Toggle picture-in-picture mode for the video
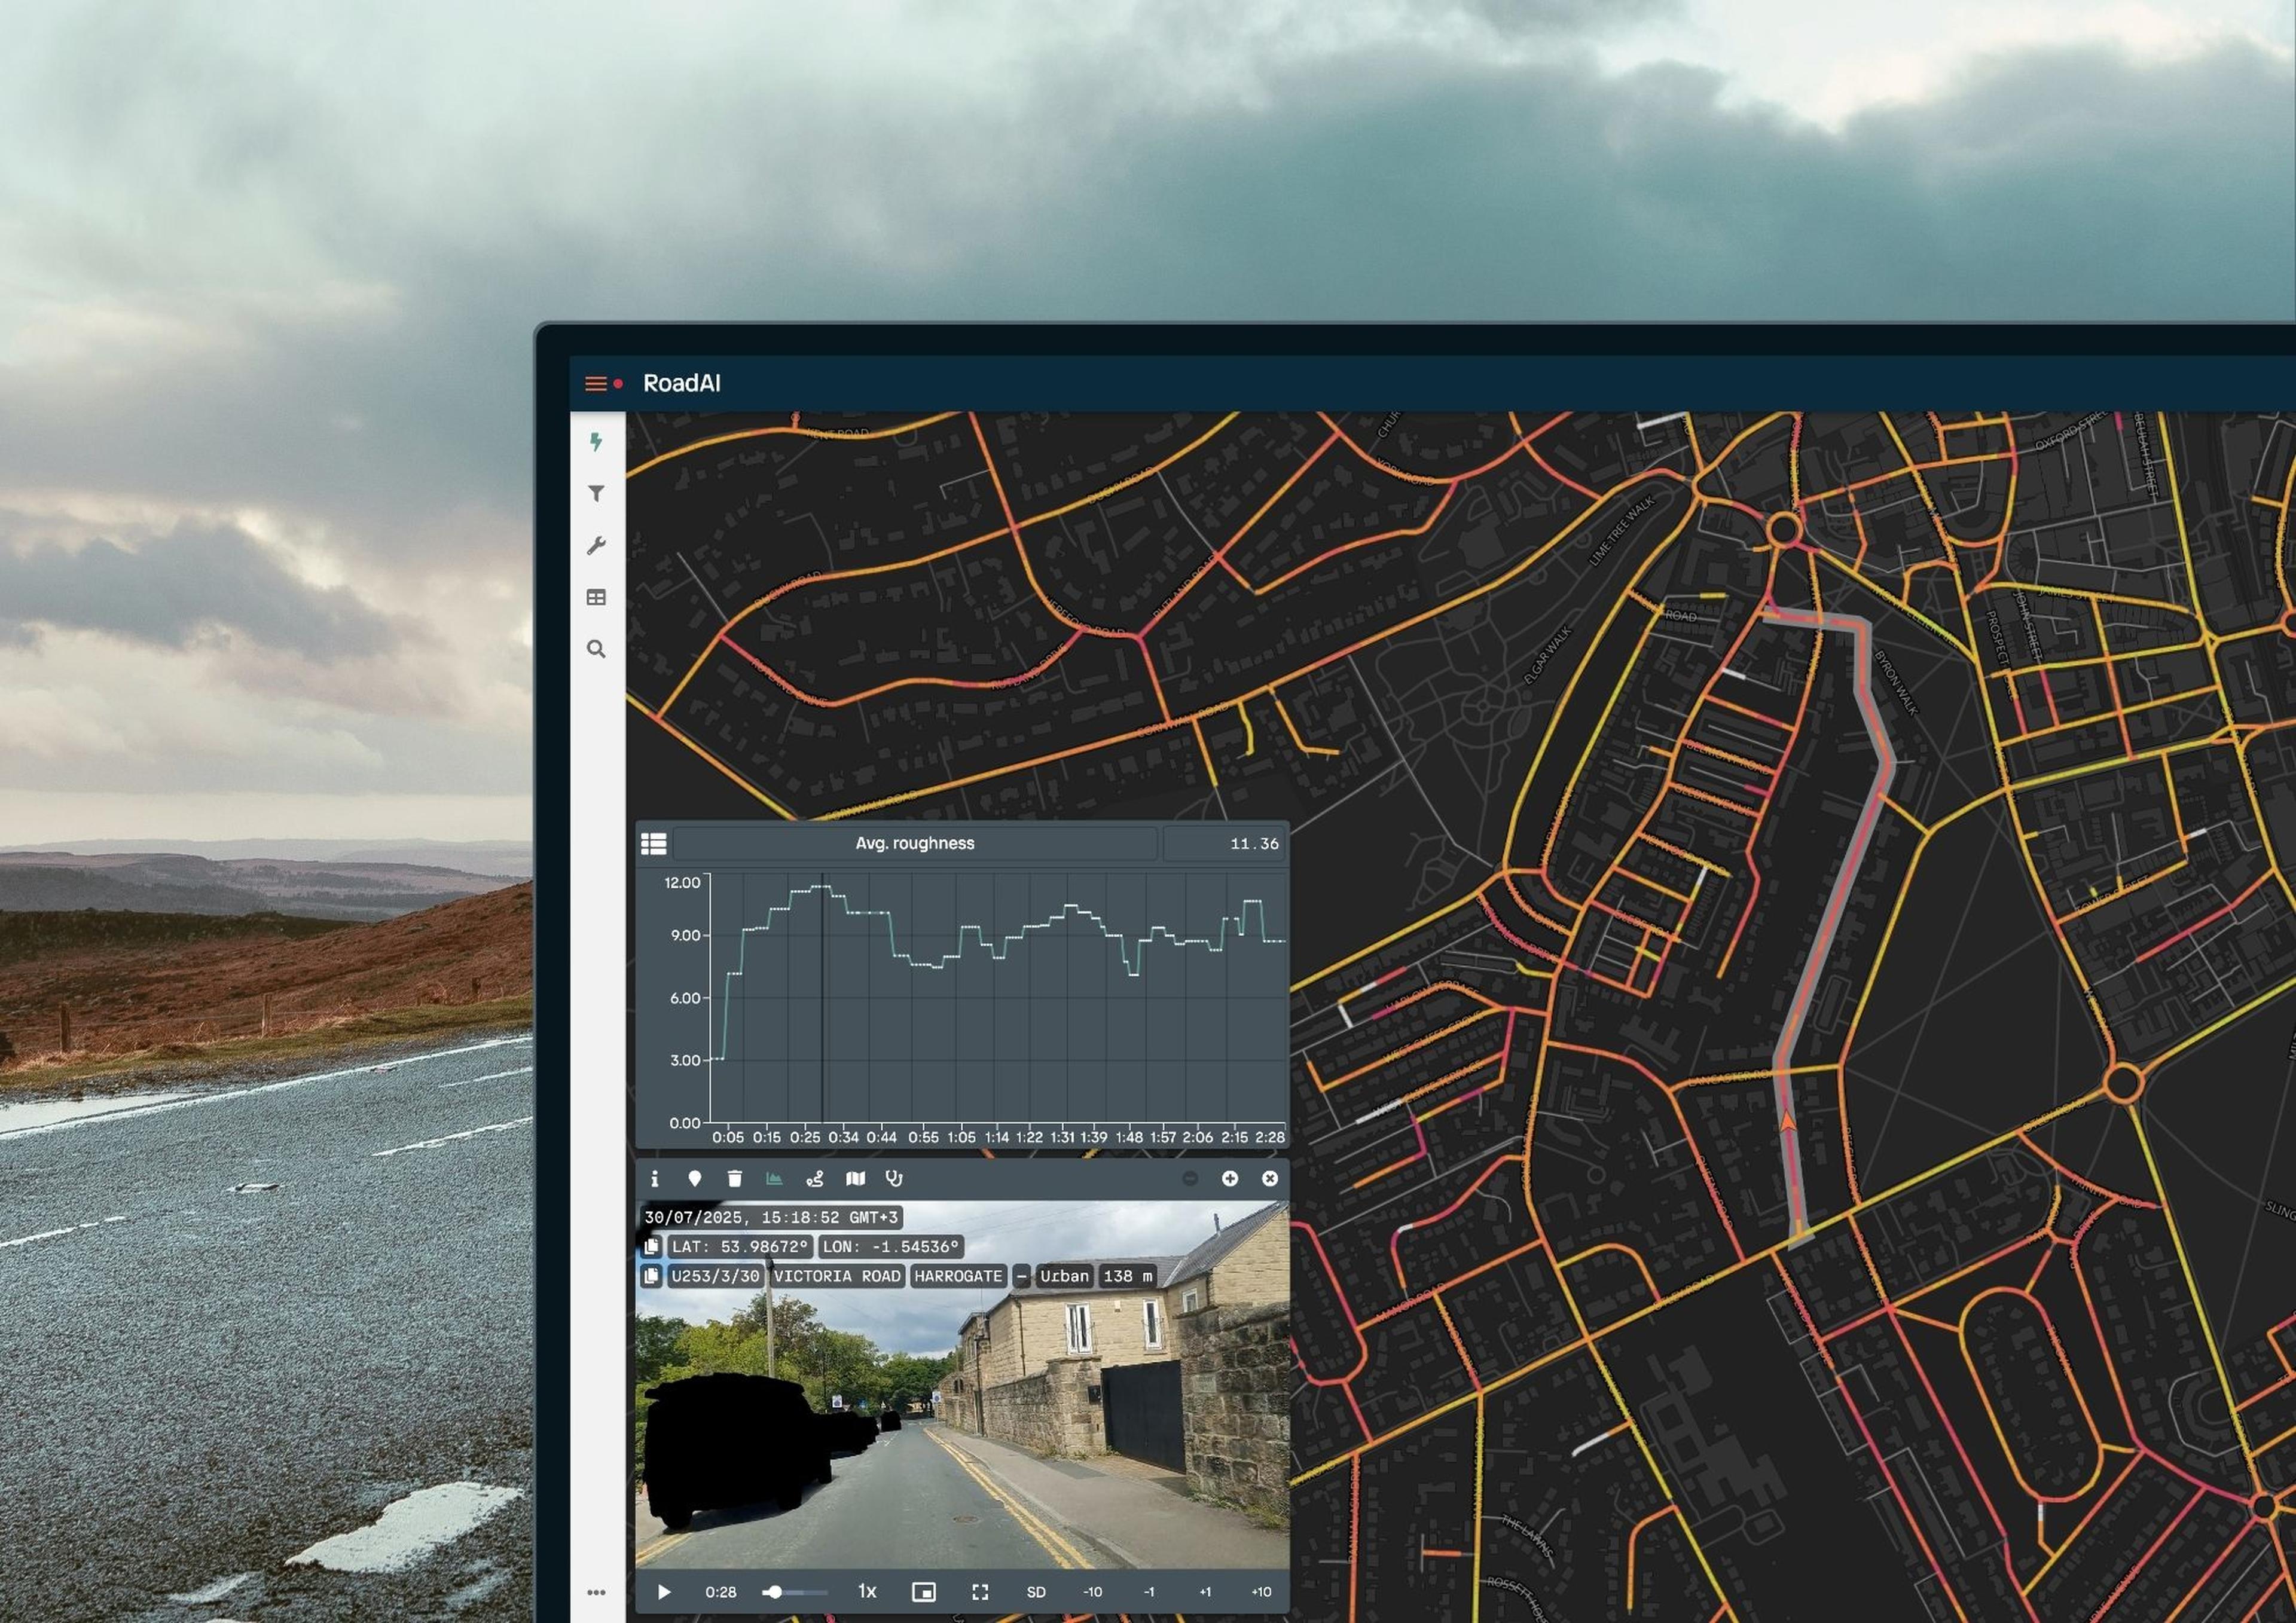The height and width of the screenshot is (1623, 2296). click(x=922, y=1591)
